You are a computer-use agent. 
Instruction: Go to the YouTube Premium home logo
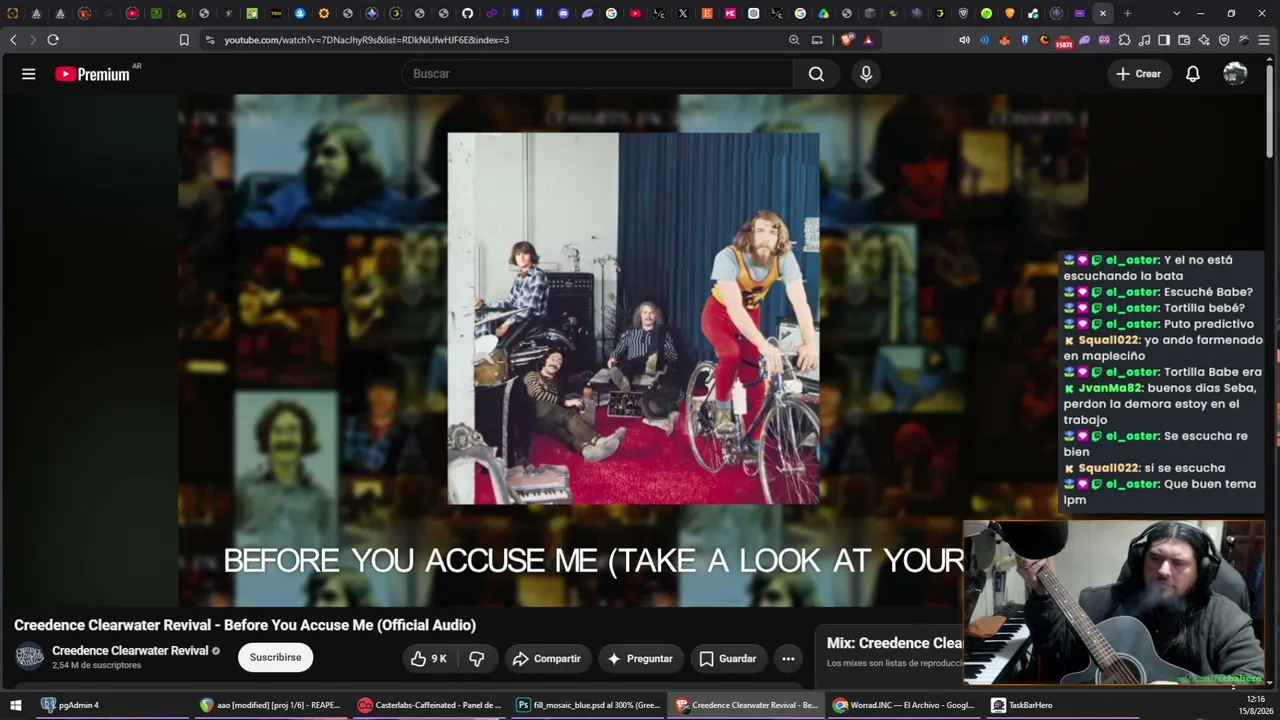click(x=93, y=74)
